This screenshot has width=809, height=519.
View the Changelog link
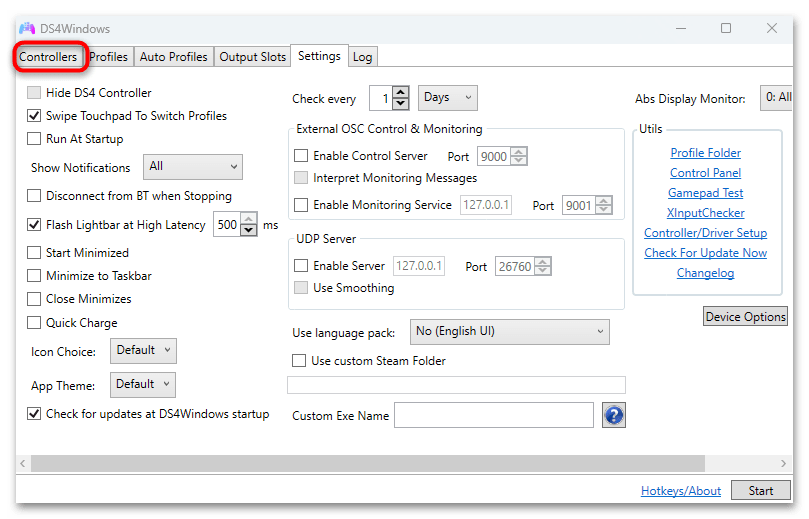[x=705, y=273]
